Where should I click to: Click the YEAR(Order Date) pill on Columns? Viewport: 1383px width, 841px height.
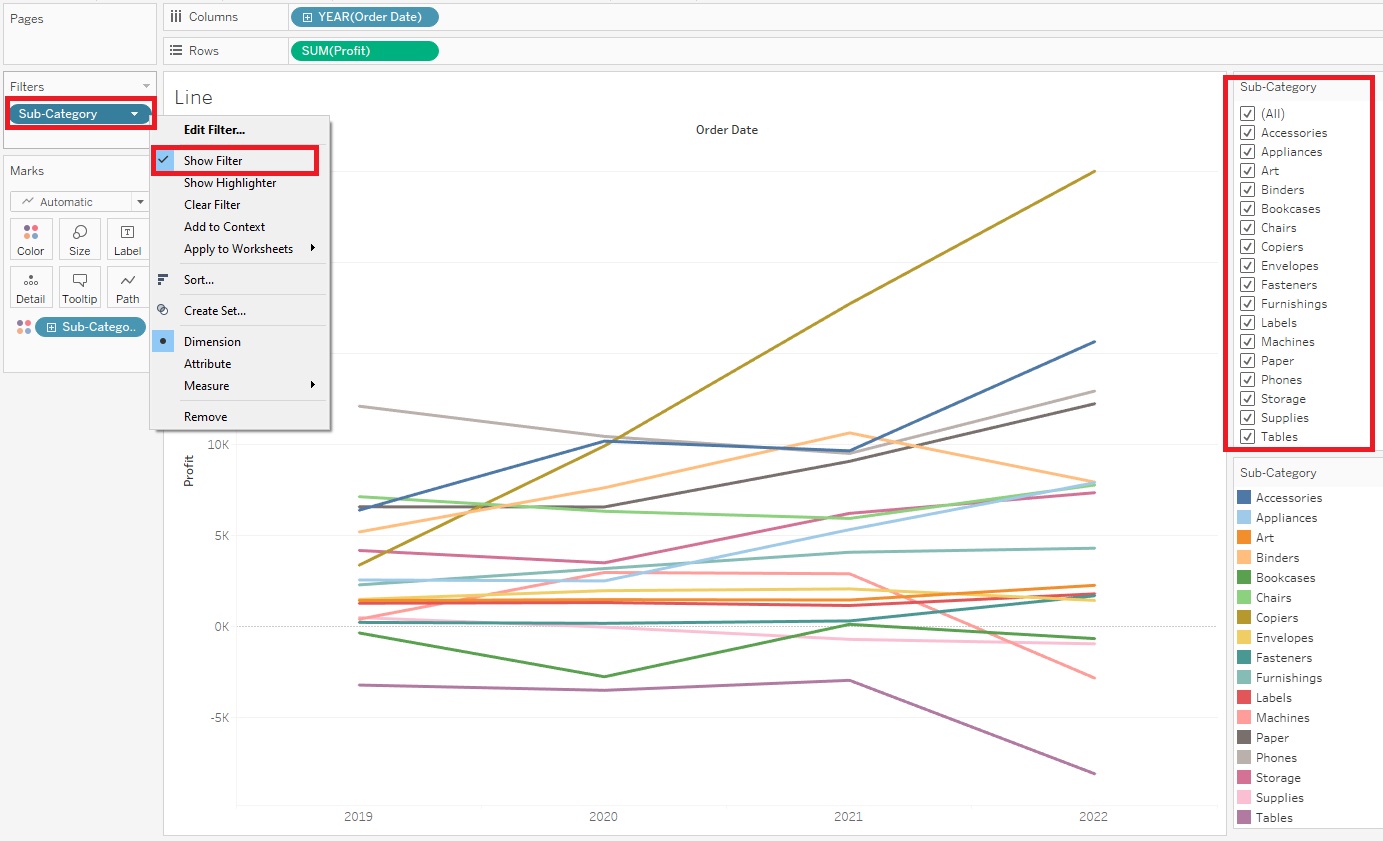364,17
